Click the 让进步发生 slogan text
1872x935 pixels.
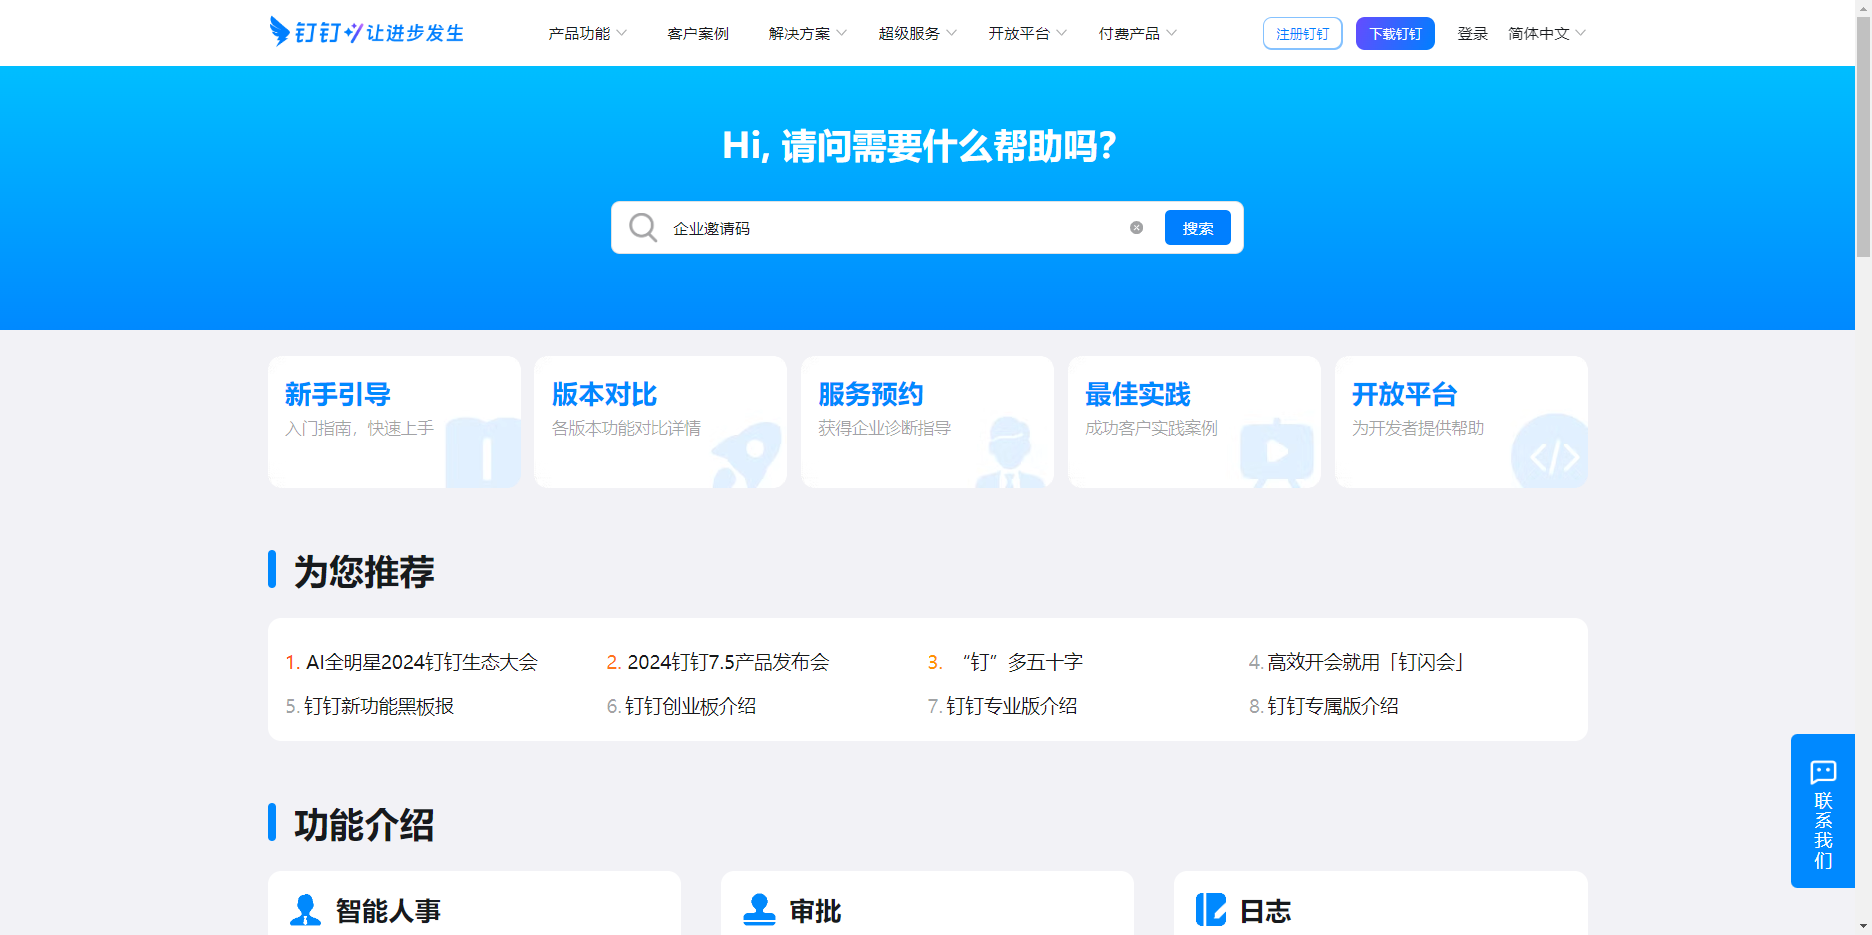point(415,33)
